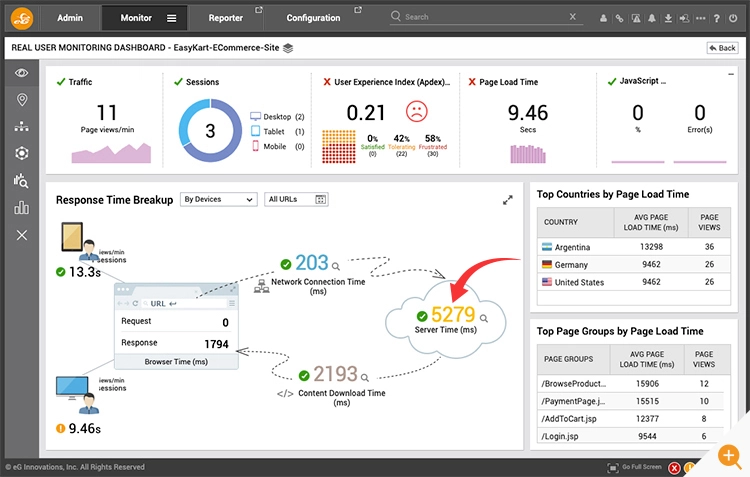
Task: Click the layers icon beside EasyKart-ECommerce-Site
Action: [288, 48]
